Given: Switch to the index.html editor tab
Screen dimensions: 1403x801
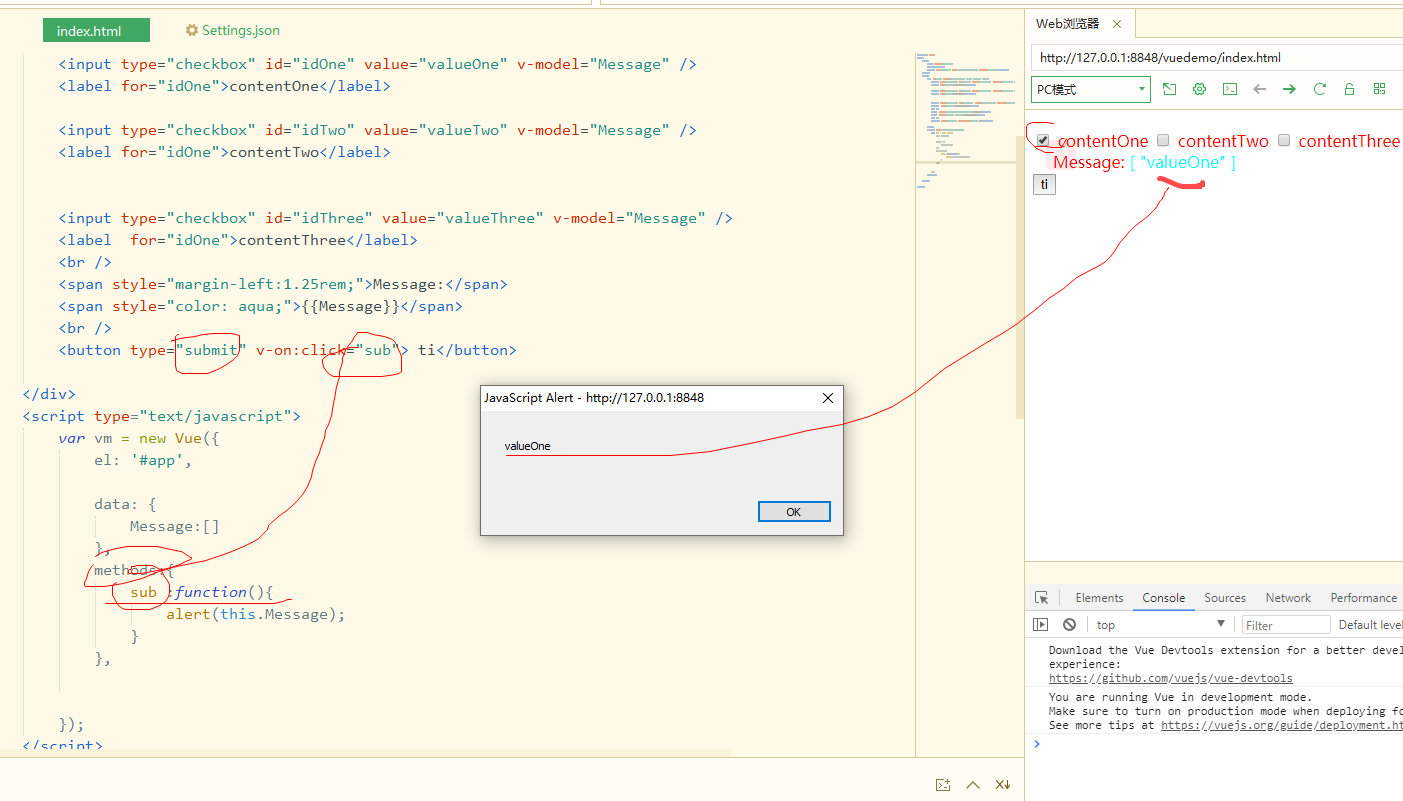Looking at the screenshot, I should (96, 31).
